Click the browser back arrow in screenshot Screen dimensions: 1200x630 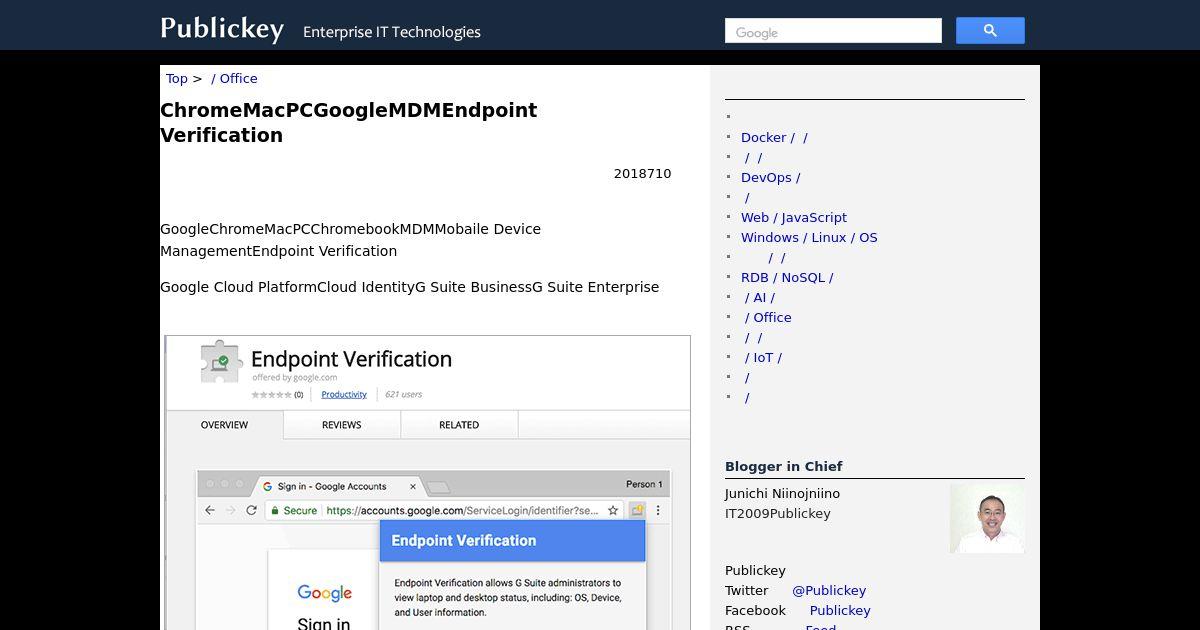pos(210,510)
